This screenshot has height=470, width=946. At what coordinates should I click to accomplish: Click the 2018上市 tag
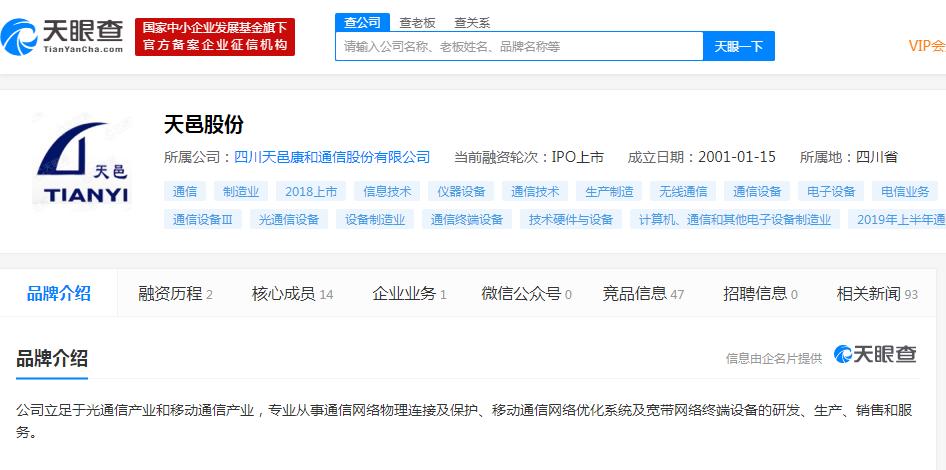[x=311, y=191]
